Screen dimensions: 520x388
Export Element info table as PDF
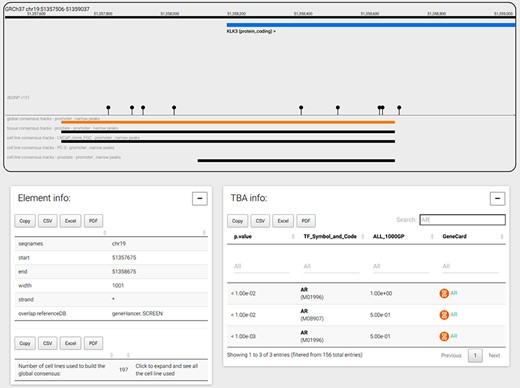93,221
